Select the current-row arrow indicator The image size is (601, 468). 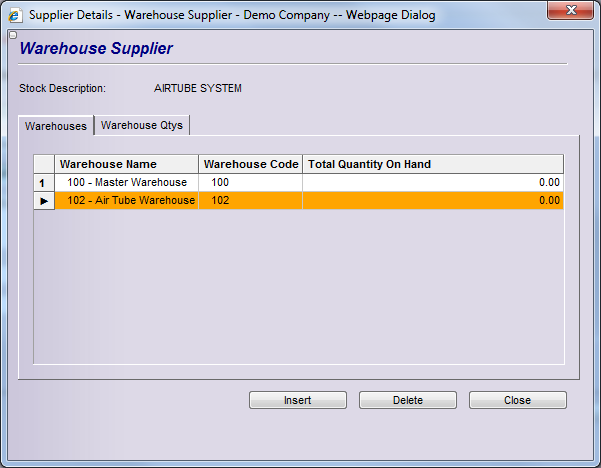point(42,201)
